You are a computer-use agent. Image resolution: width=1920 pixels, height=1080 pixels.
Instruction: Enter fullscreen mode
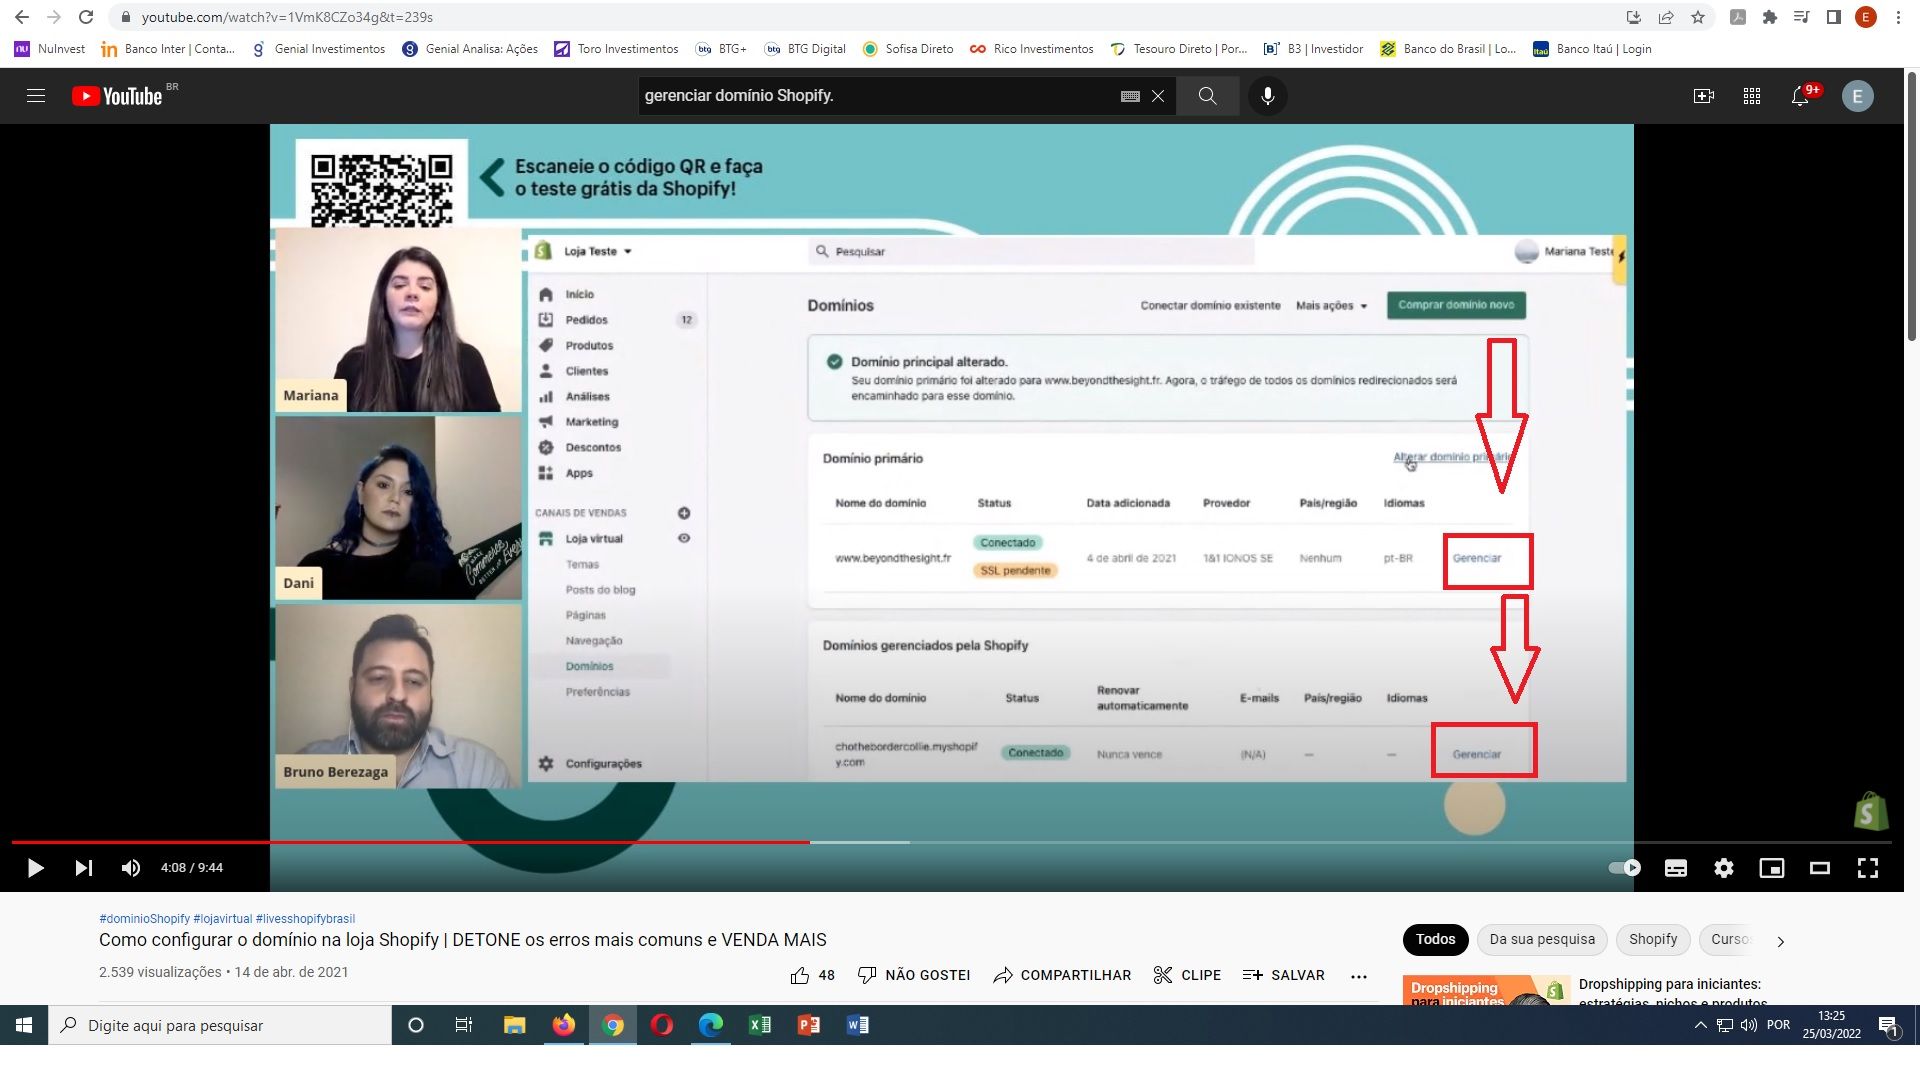tap(1868, 868)
